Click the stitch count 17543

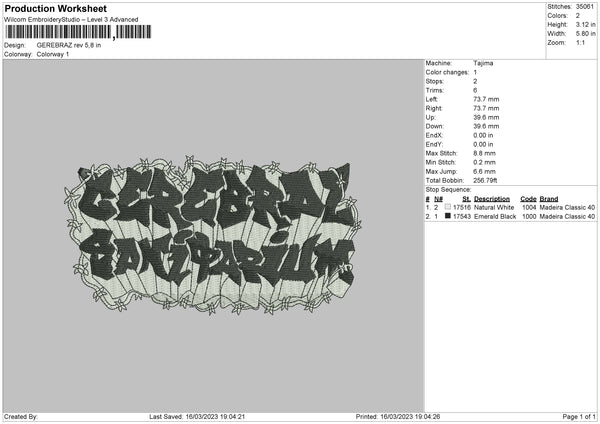click(461, 217)
